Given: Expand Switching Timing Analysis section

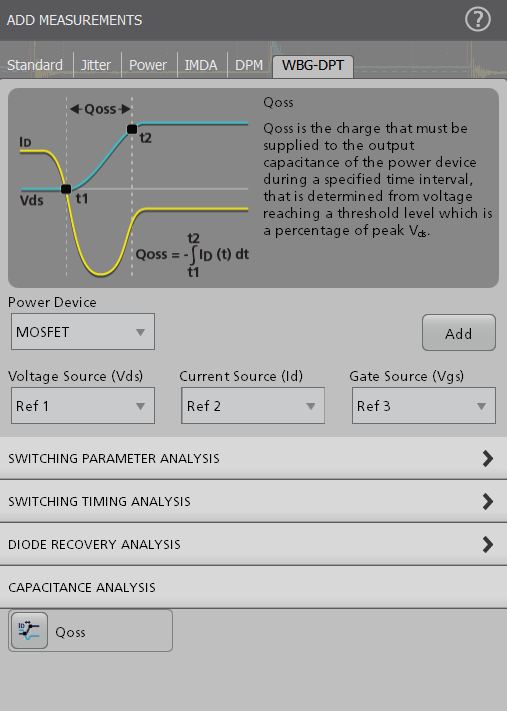Looking at the screenshot, I should point(254,501).
